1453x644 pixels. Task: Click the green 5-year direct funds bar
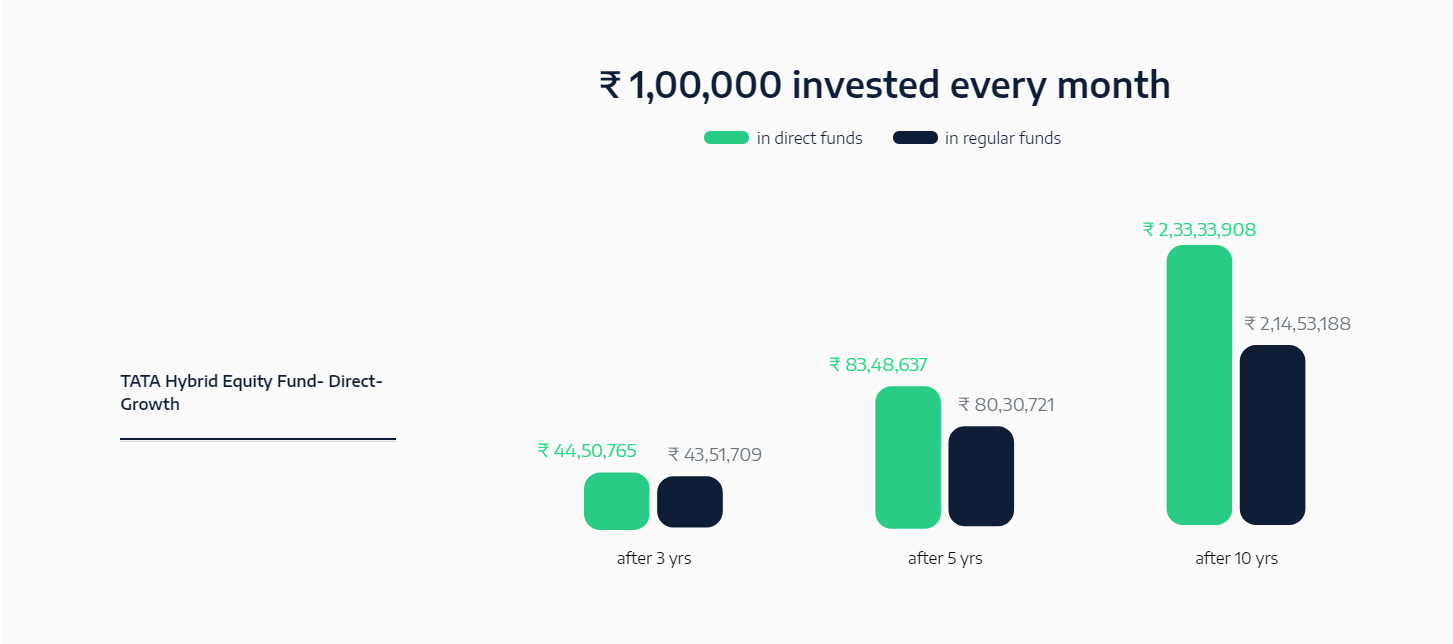click(x=908, y=457)
